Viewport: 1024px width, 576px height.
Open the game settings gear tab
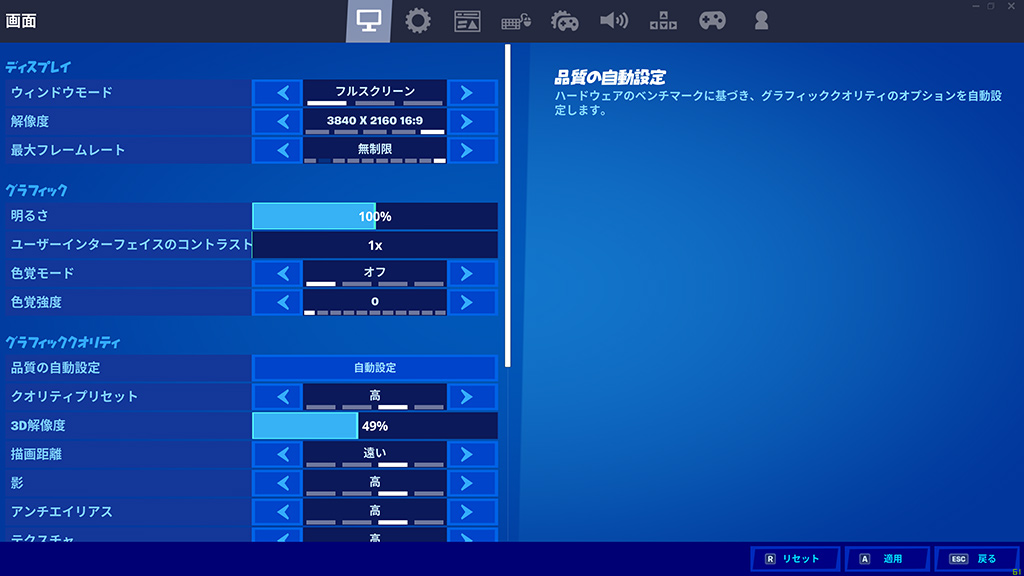pyautogui.click(x=418, y=21)
